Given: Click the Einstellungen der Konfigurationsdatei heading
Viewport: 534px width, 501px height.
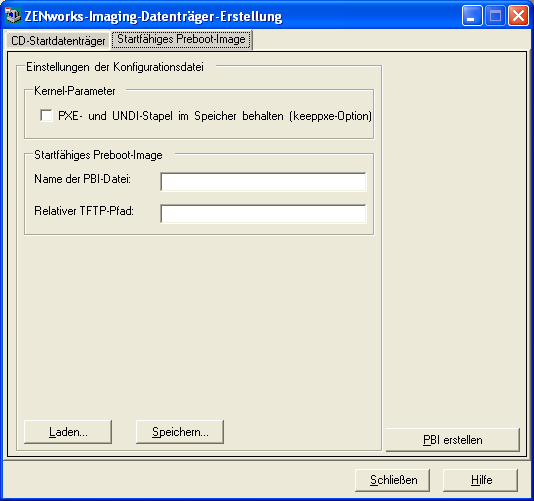Looking at the screenshot, I should (115, 67).
